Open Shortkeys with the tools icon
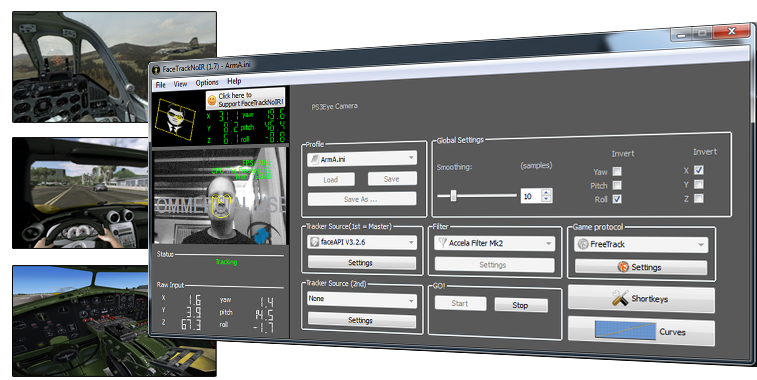This screenshot has width=757, height=380. (x=620, y=298)
